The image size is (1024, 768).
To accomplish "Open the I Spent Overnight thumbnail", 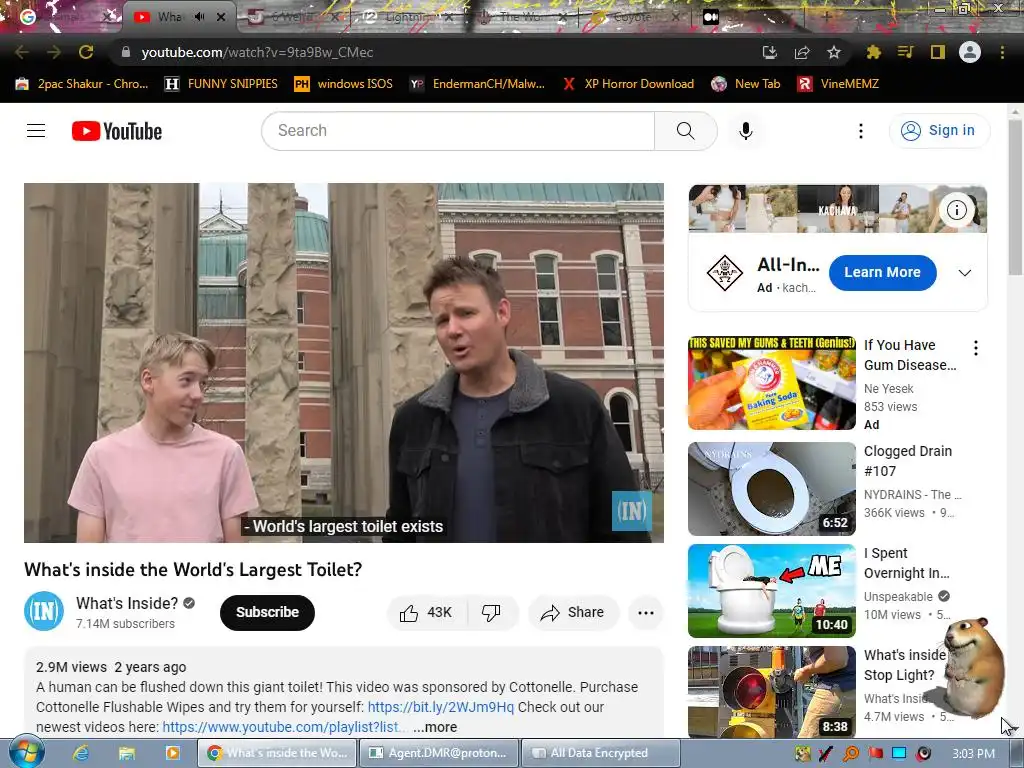I will tap(771, 590).
